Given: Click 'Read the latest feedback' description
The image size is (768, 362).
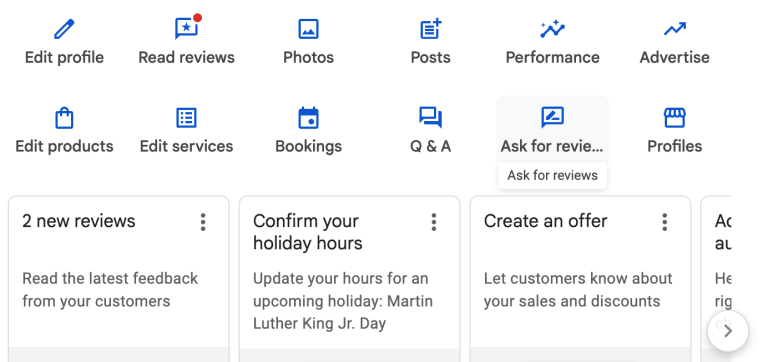Looking at the screenshot, I should pyautogui.click(x=110, y=290).
